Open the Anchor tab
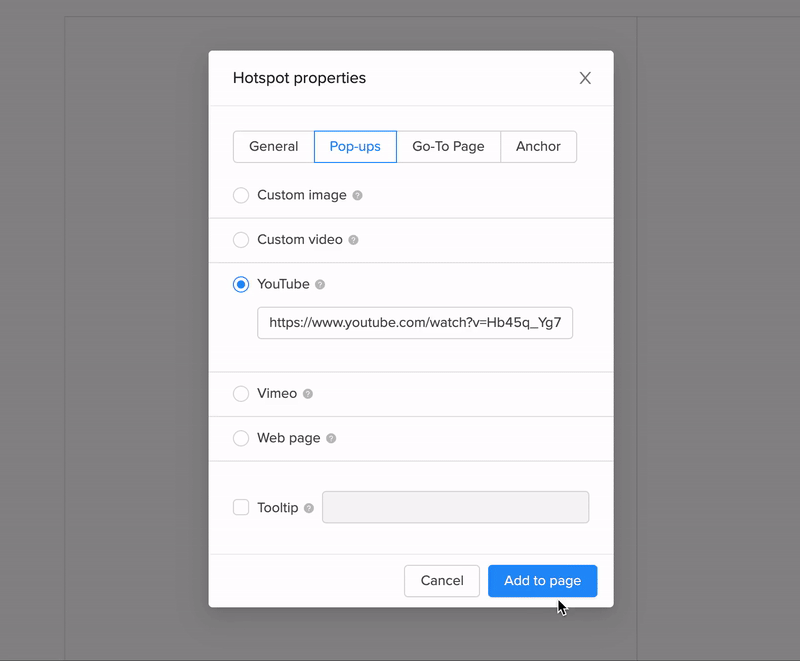 (538, 146)
